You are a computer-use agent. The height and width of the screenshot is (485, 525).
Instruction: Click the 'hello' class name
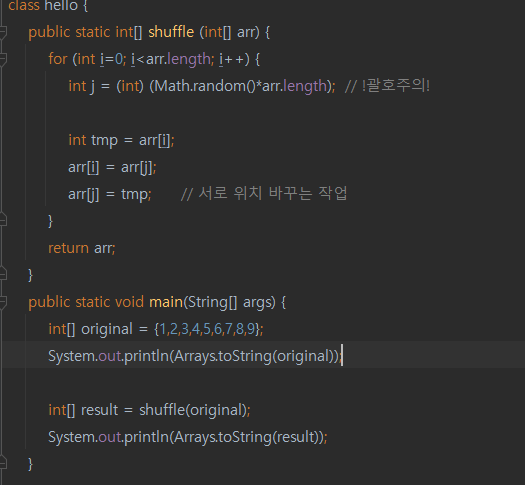coord(61,5)
